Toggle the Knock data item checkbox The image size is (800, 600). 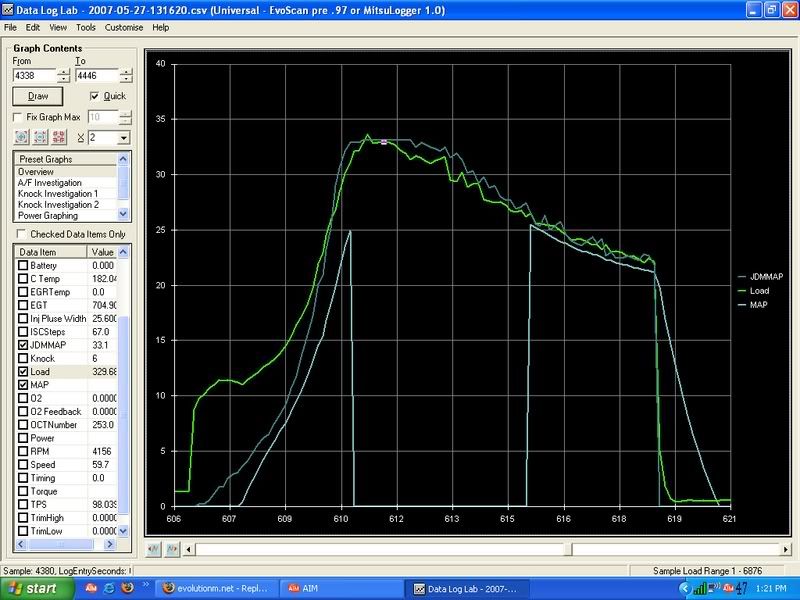(22, 357)
